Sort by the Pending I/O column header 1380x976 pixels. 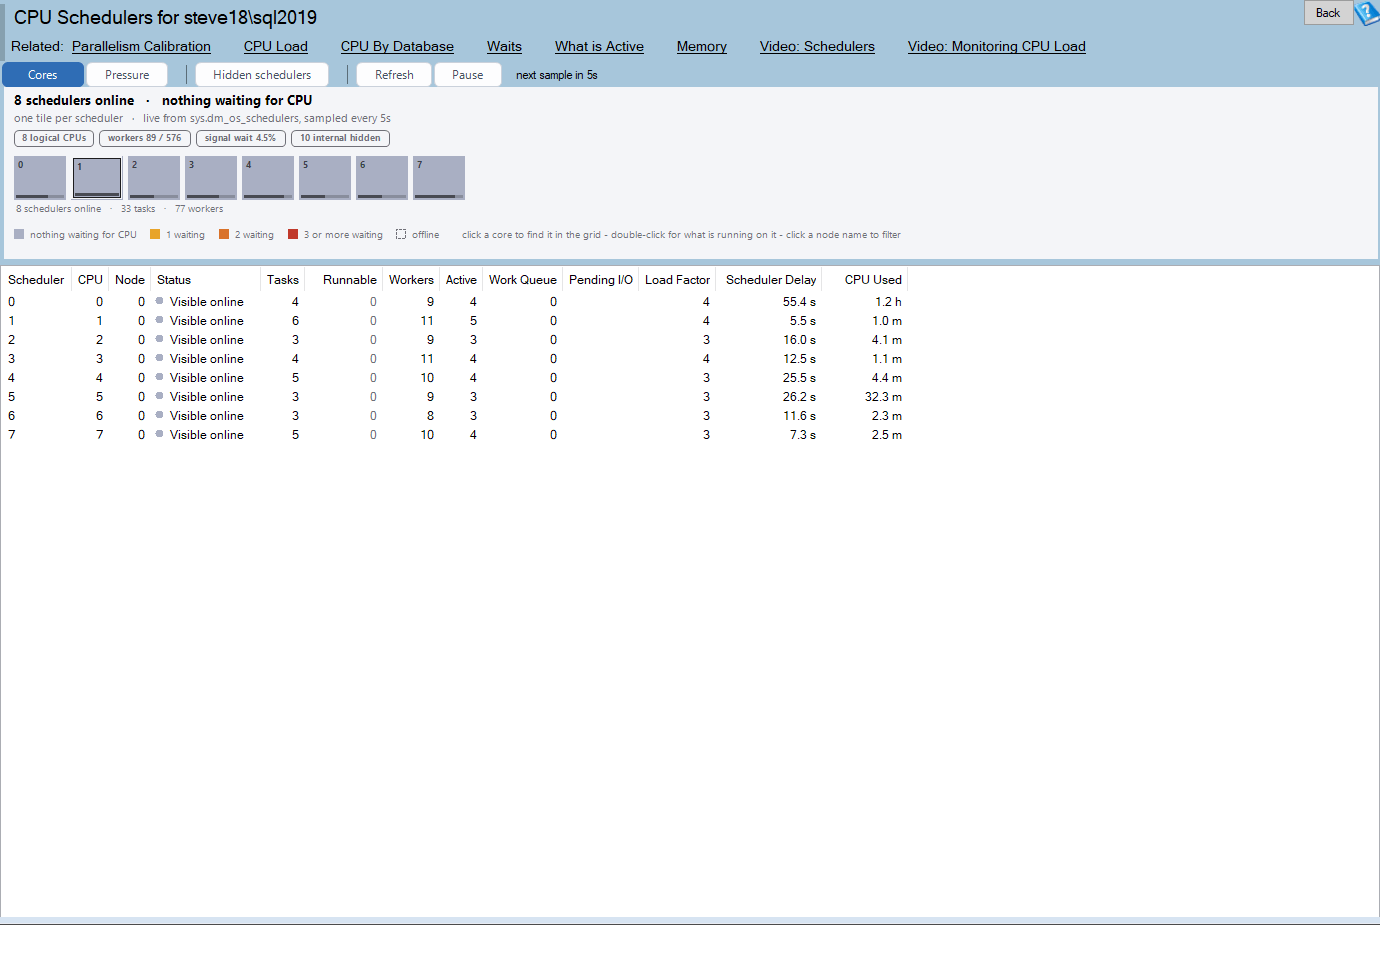pyautogui.click(x=601, y=280)
